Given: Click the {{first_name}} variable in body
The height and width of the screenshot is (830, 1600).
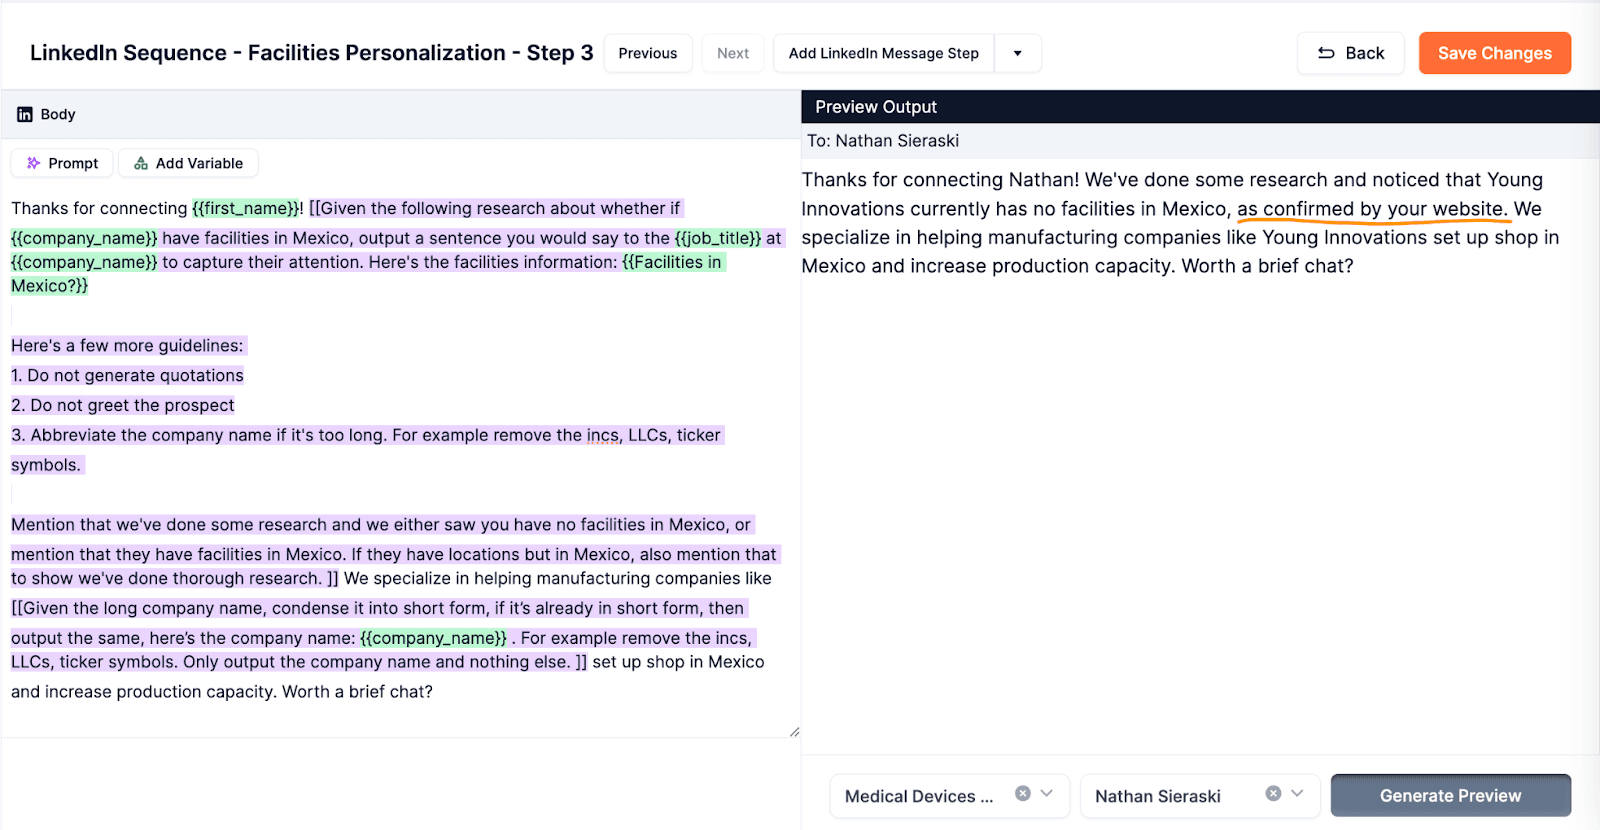Looking at the screenshot, I should (x=245, y=208).
